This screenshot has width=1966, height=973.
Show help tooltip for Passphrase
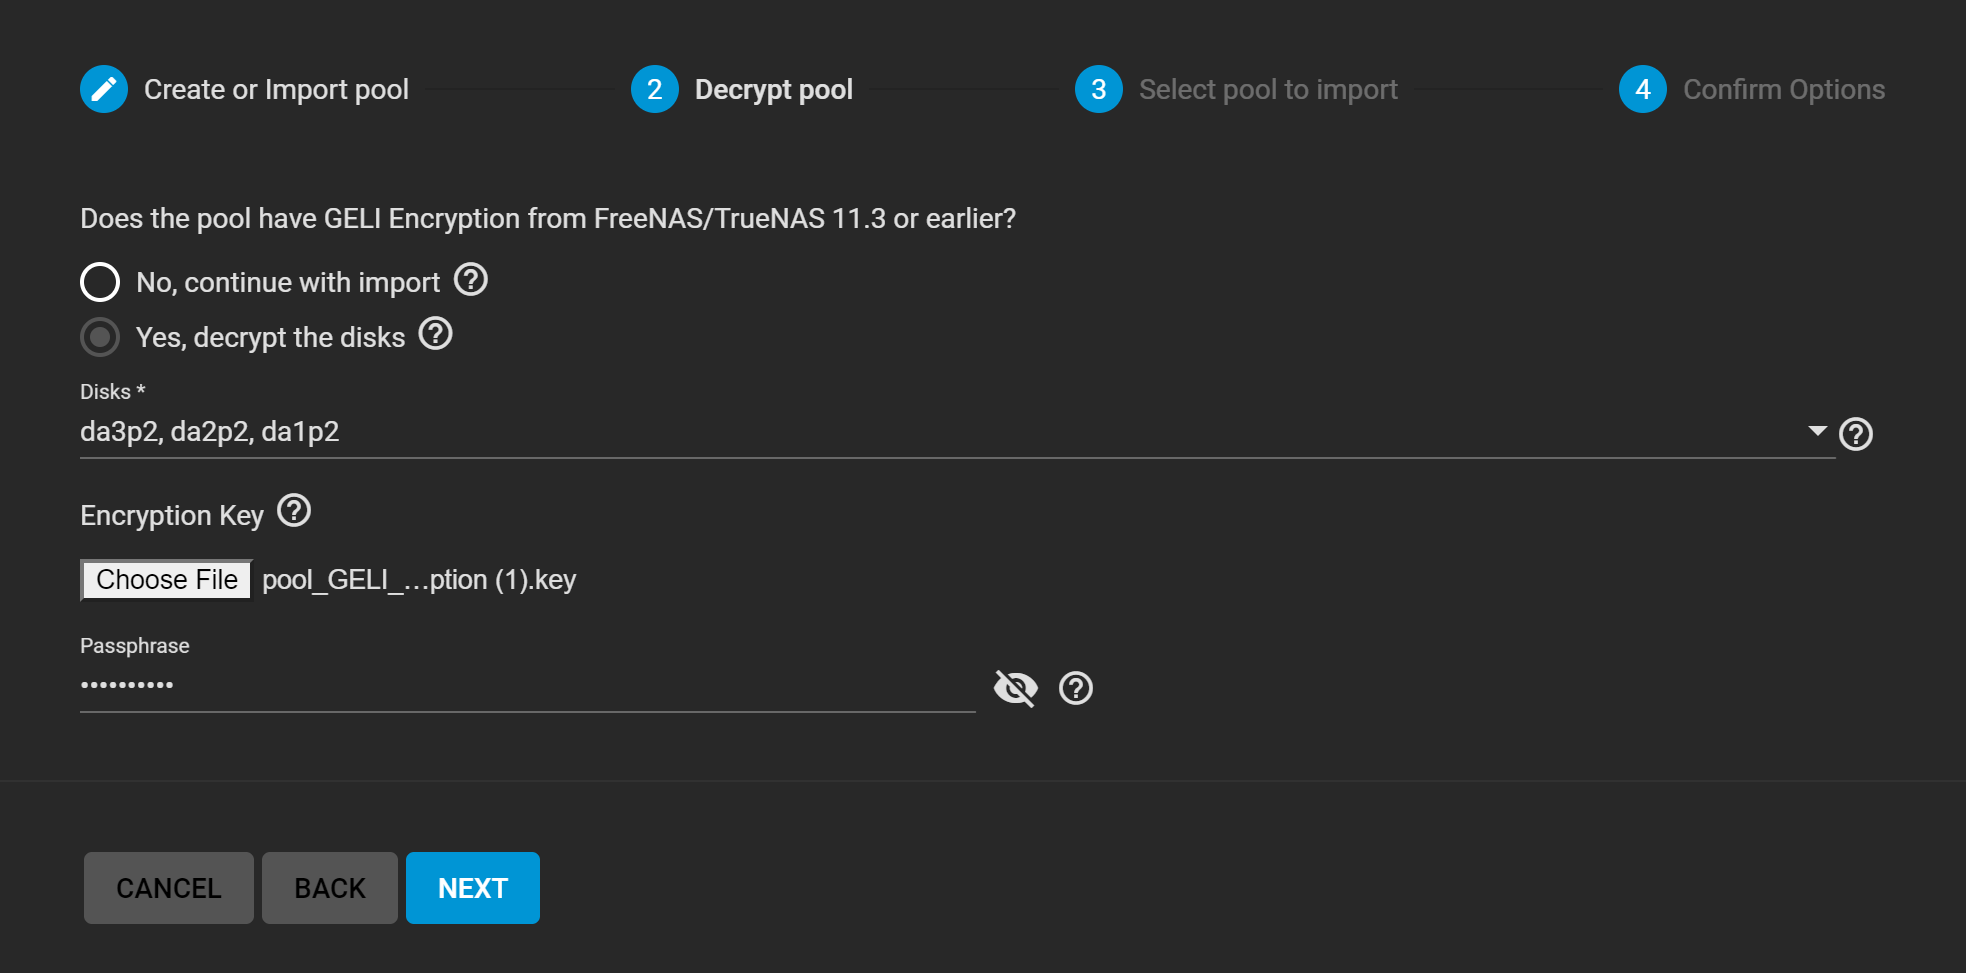tap(1076, 688)
